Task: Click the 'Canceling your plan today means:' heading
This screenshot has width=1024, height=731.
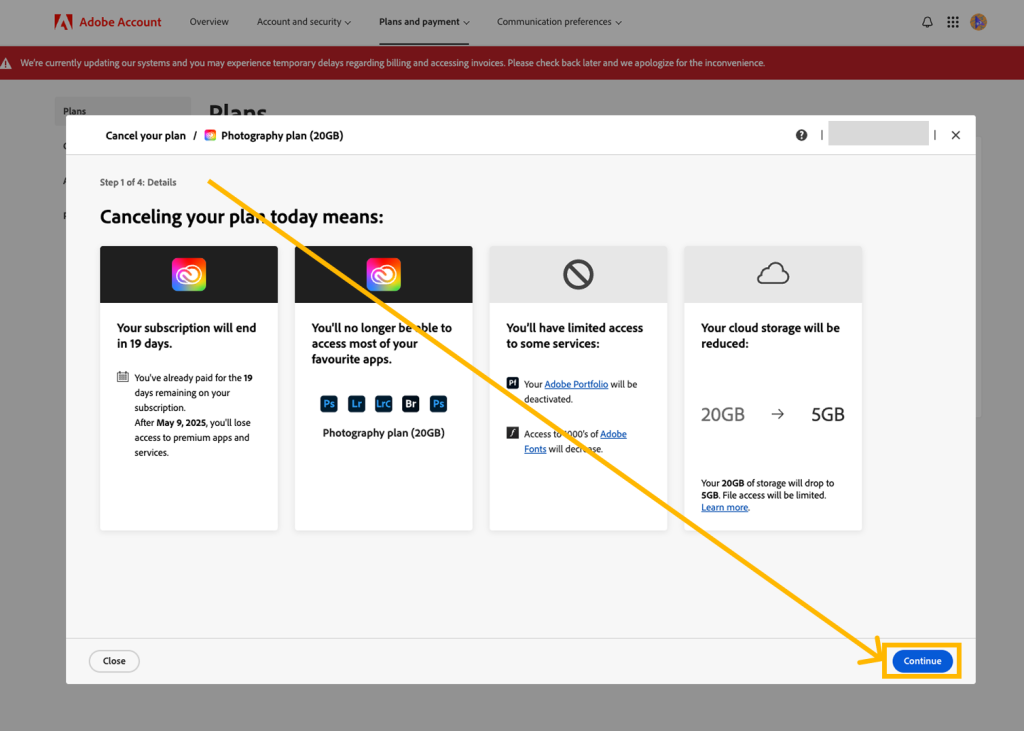Action: (242, 217)
